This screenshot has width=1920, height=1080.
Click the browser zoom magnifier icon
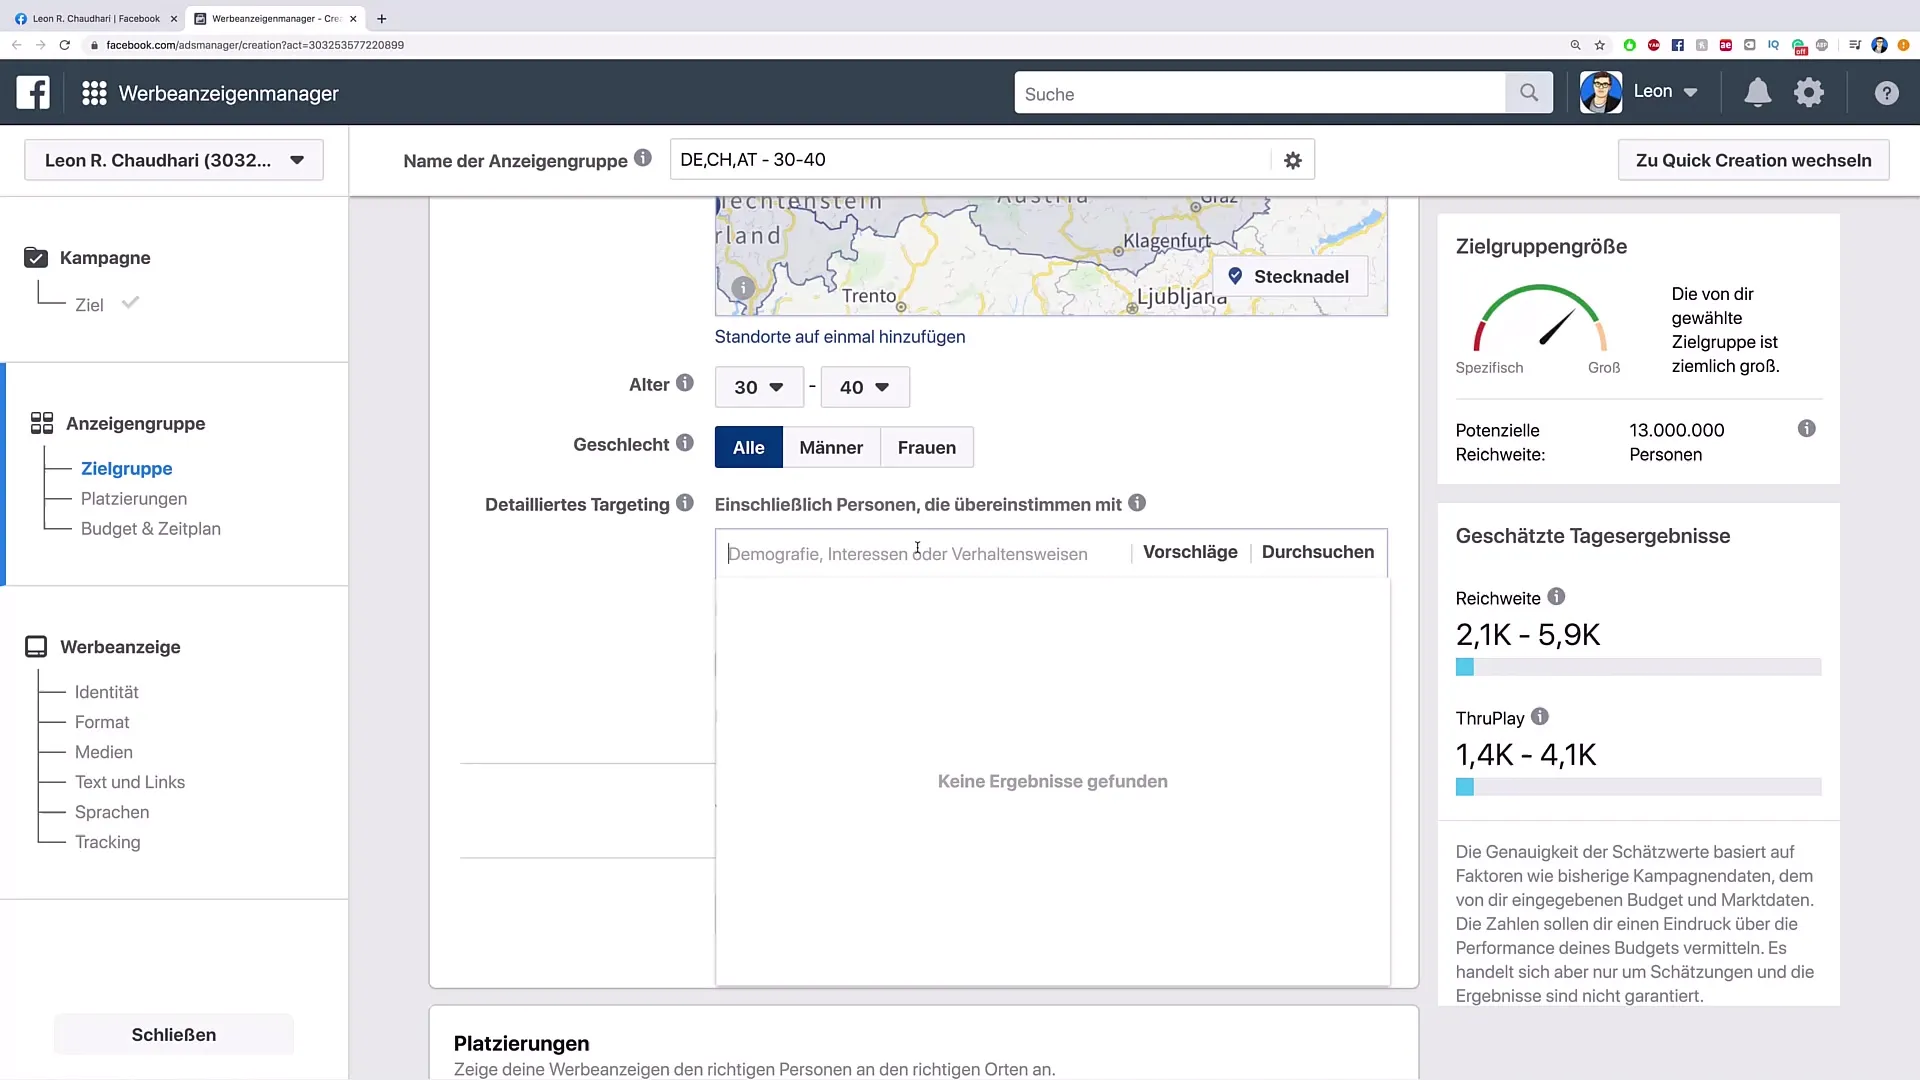click(1575, 45)
